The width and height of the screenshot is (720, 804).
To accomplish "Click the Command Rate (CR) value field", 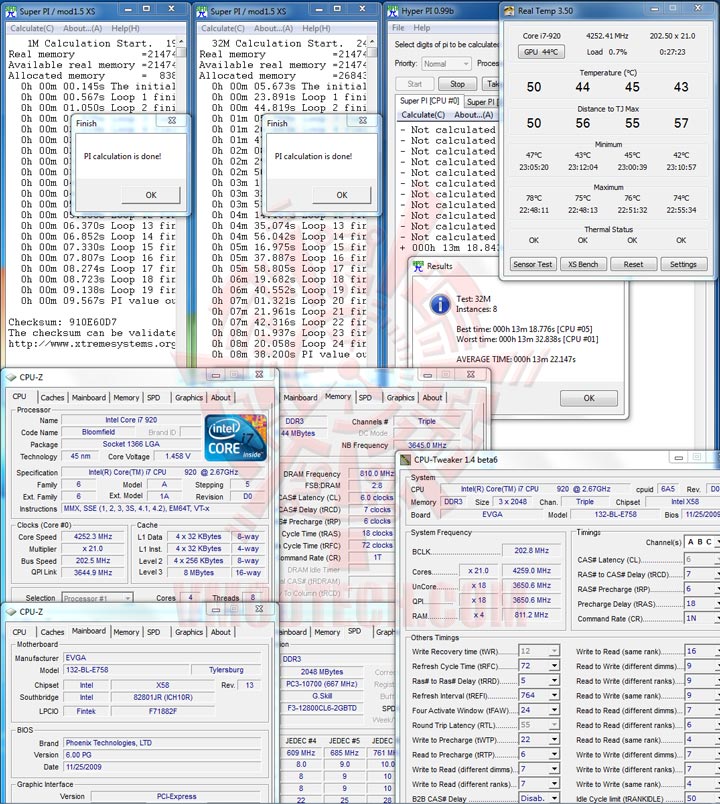I will click(702, 618).
